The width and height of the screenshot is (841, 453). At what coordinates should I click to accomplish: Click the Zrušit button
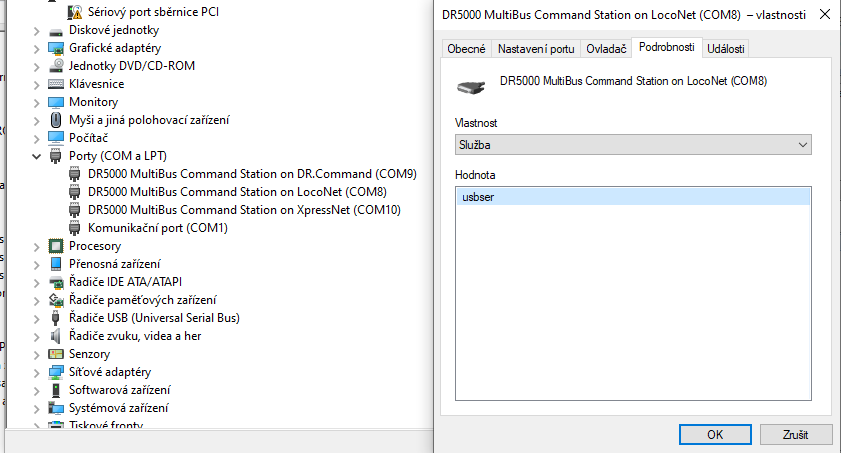795,435
